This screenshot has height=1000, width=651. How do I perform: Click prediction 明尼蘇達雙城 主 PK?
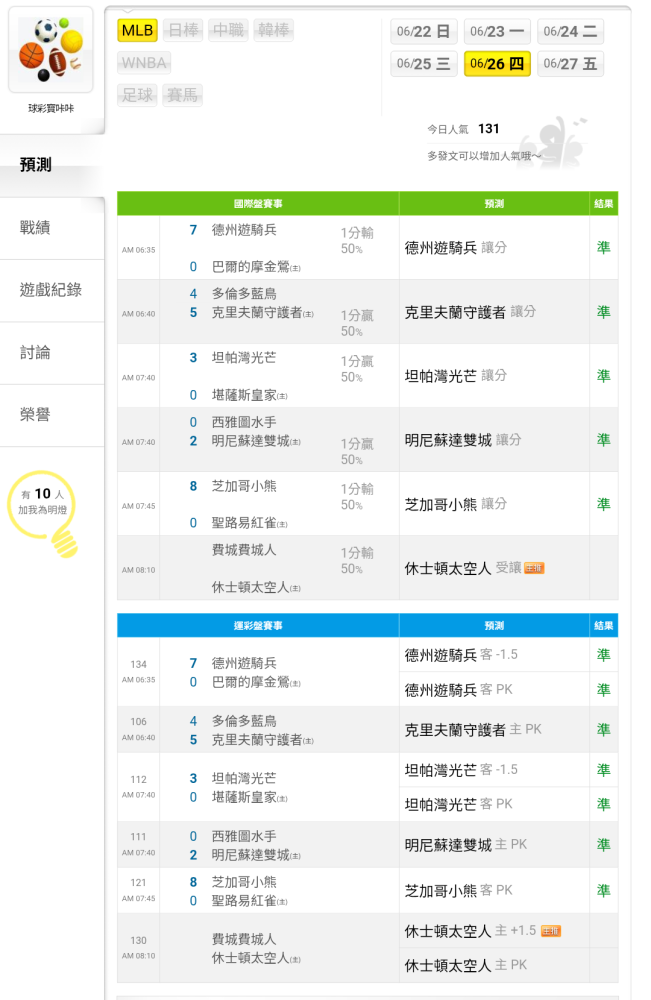465,845
